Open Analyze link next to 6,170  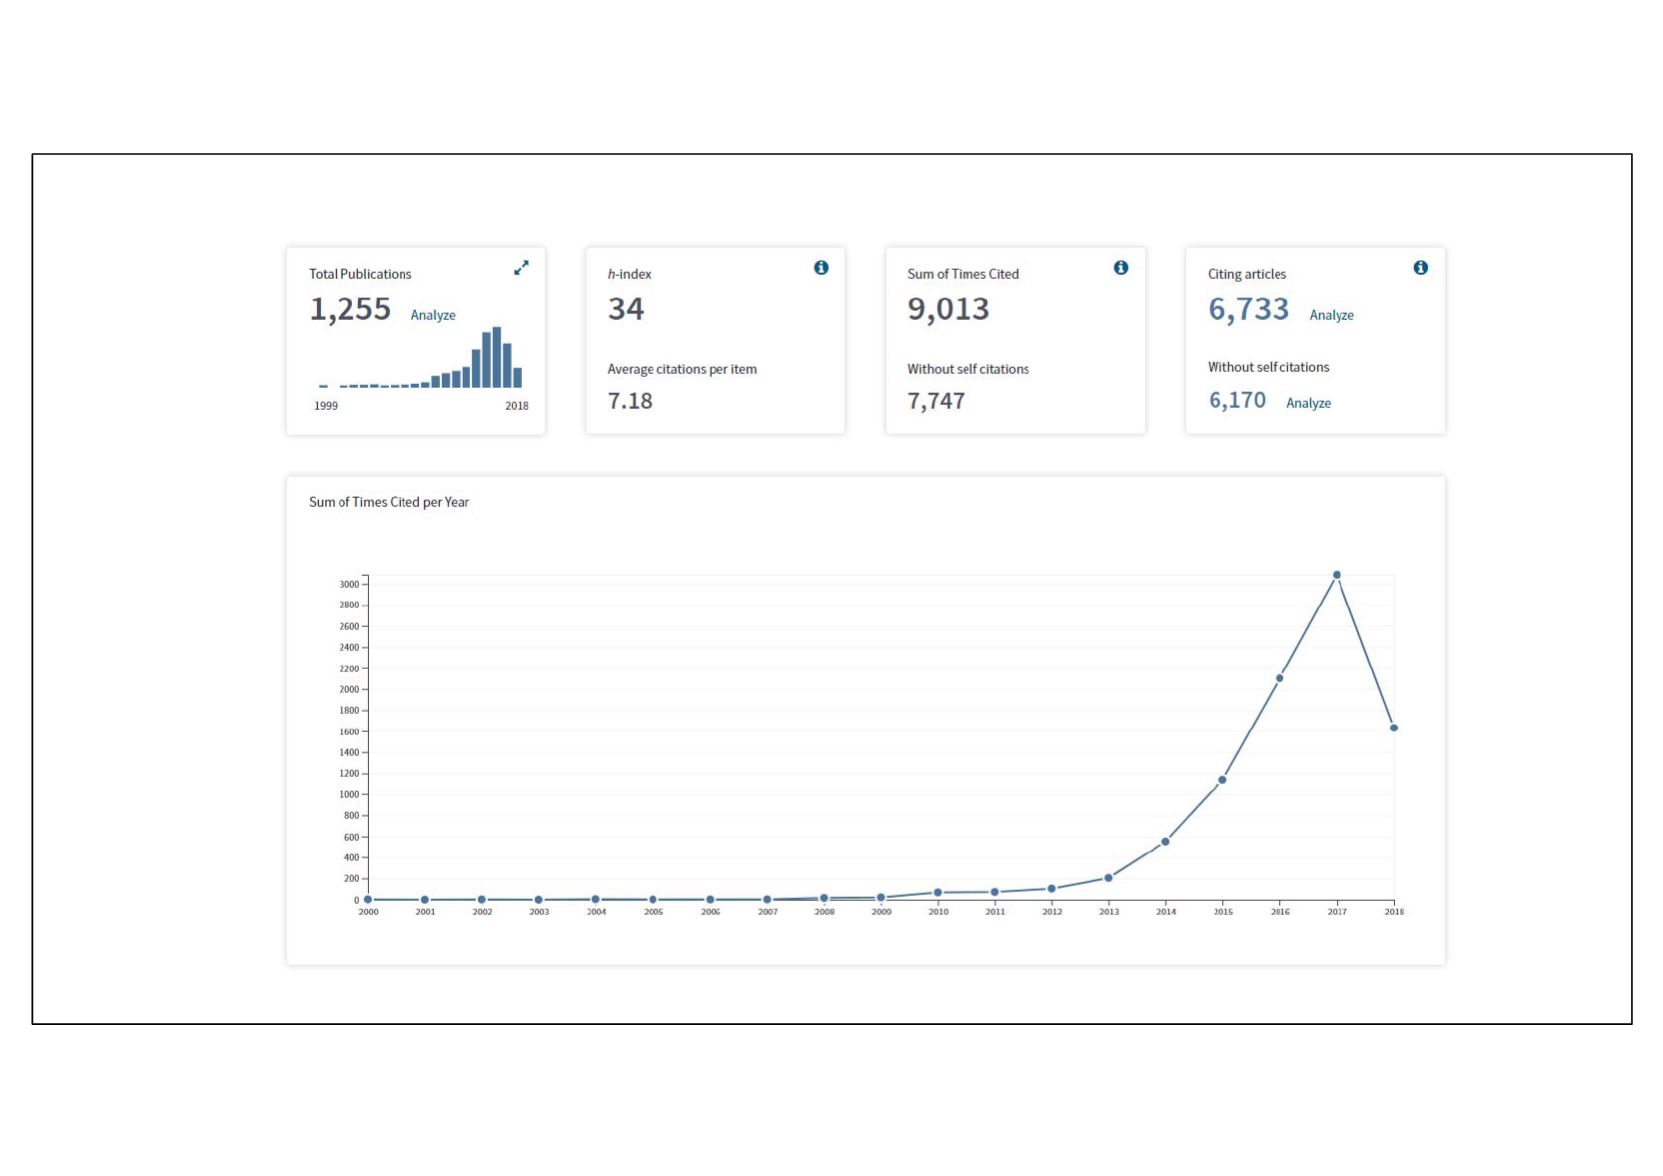(x=1308, y=403)
